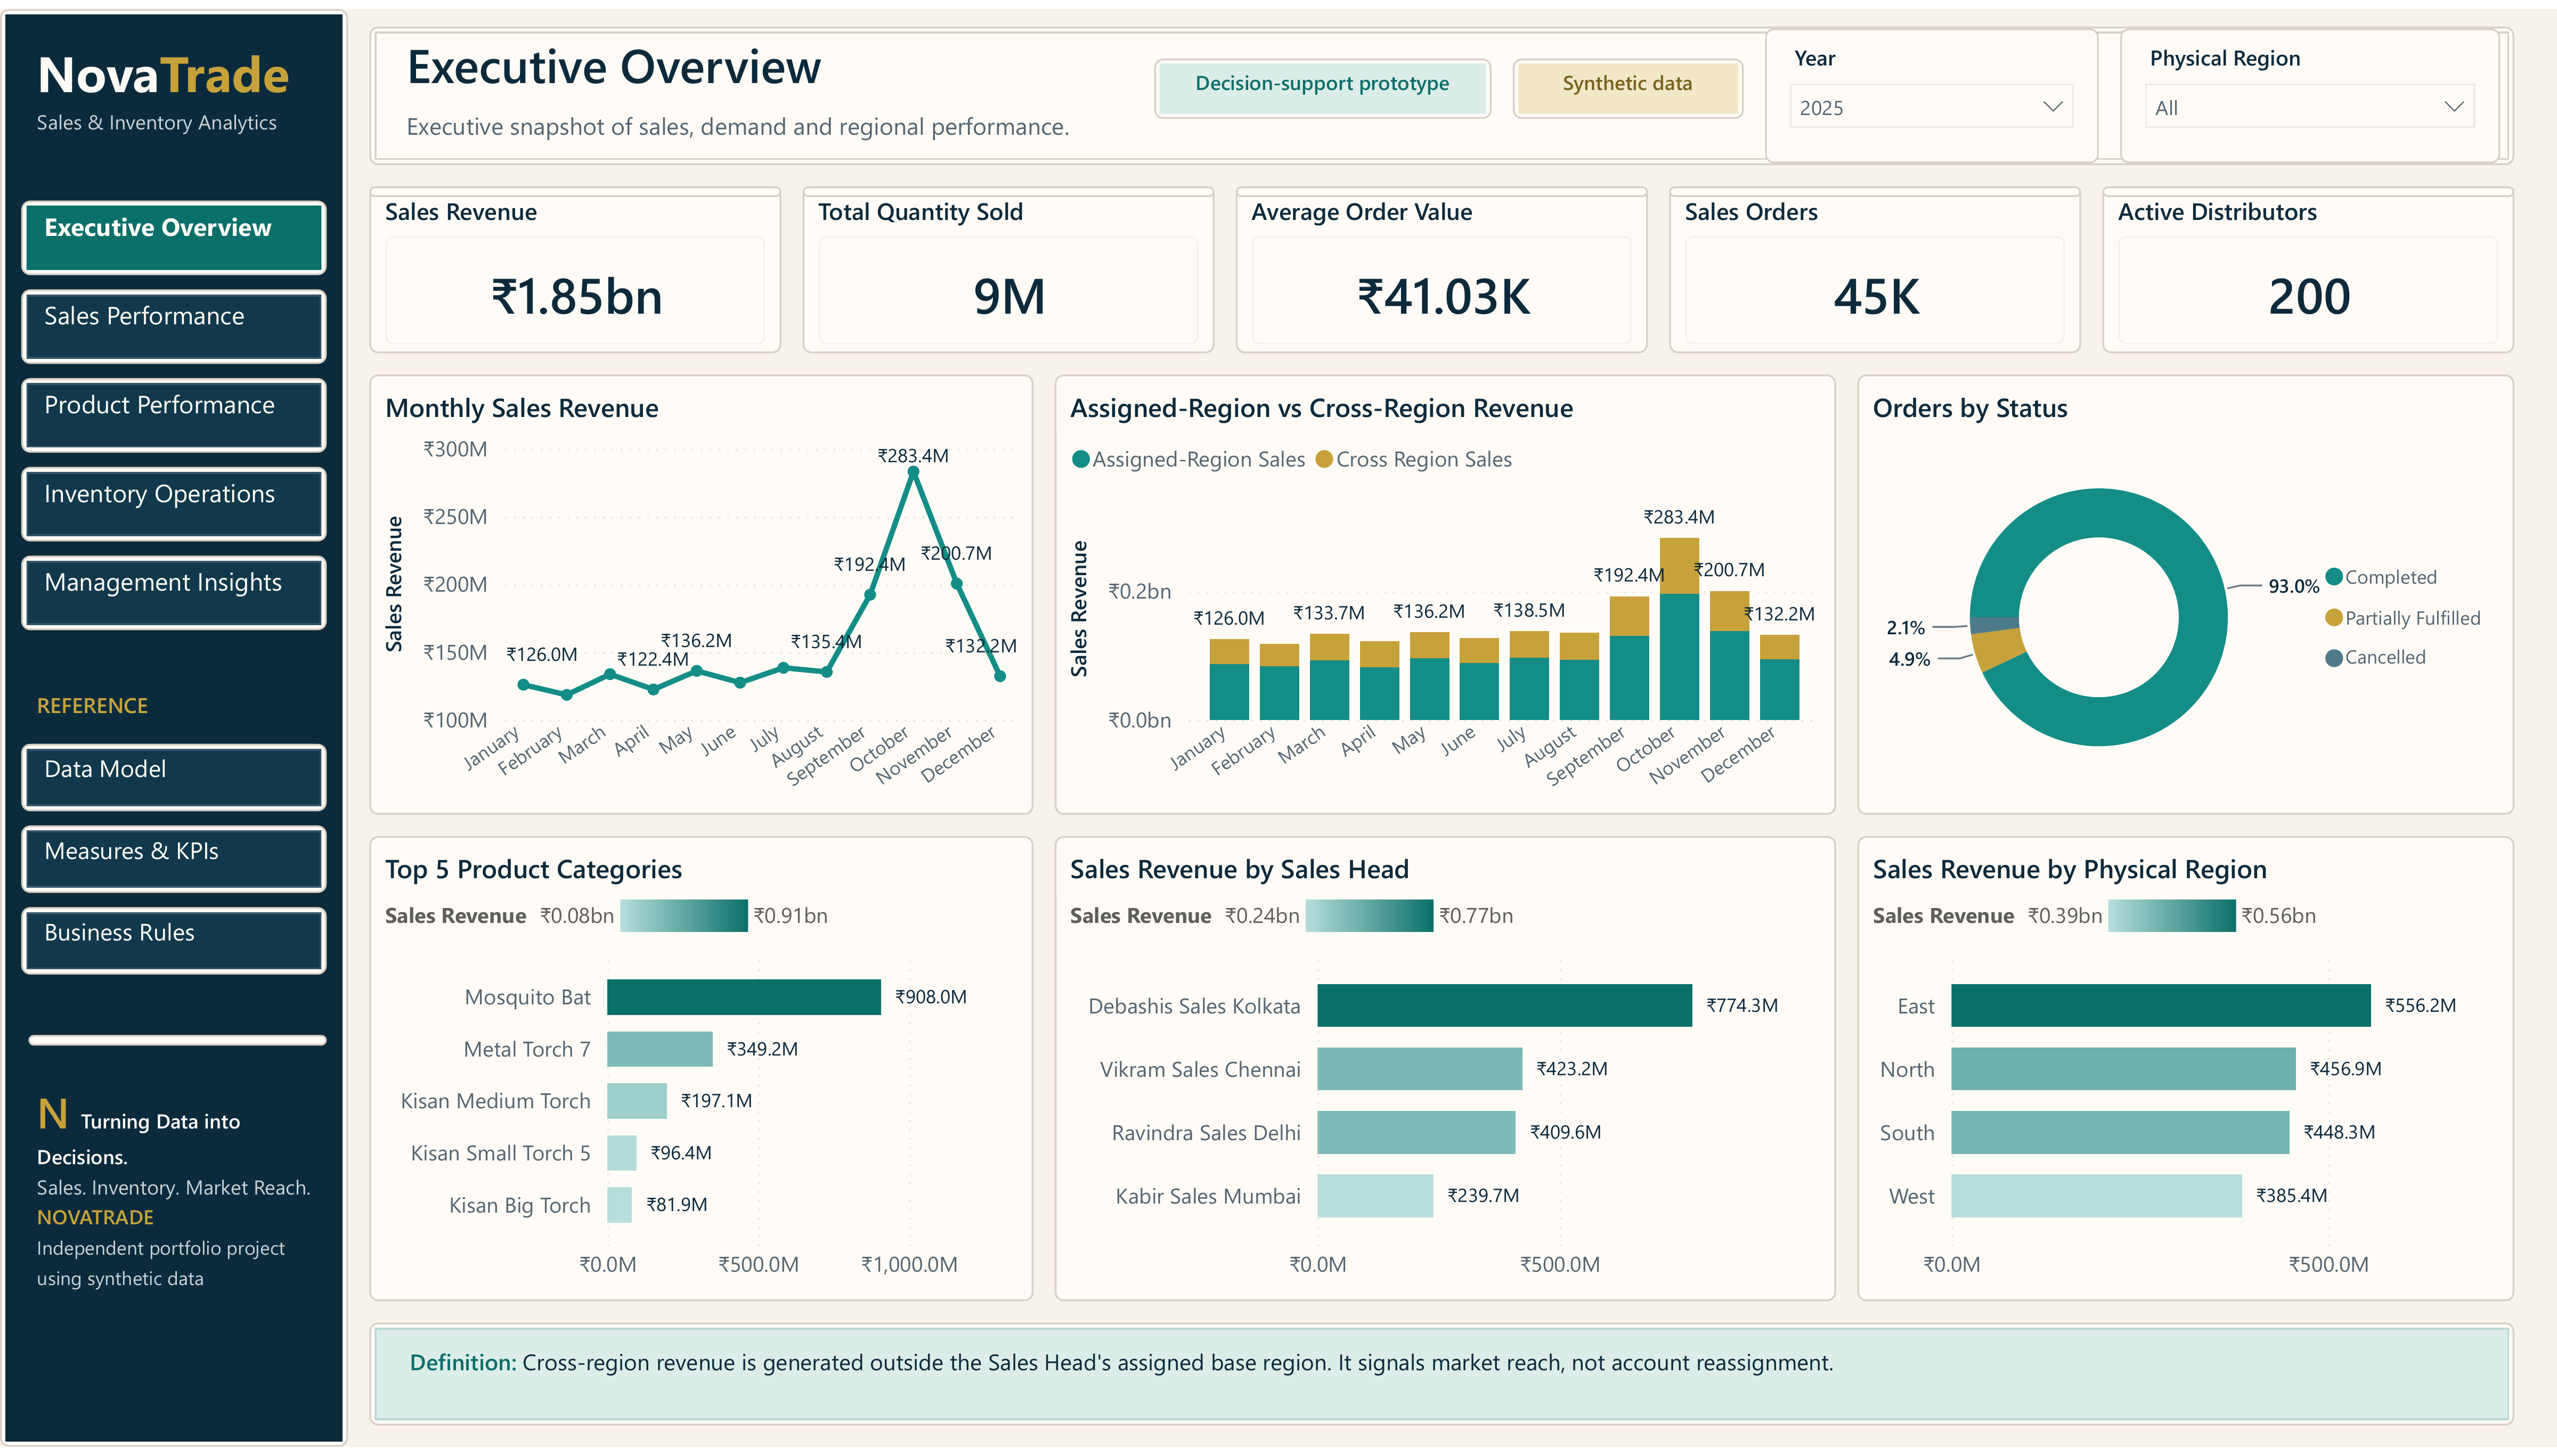Open Product Performance navigation button
This screenshot has height=1456, width=2557.
pos(174,415)
